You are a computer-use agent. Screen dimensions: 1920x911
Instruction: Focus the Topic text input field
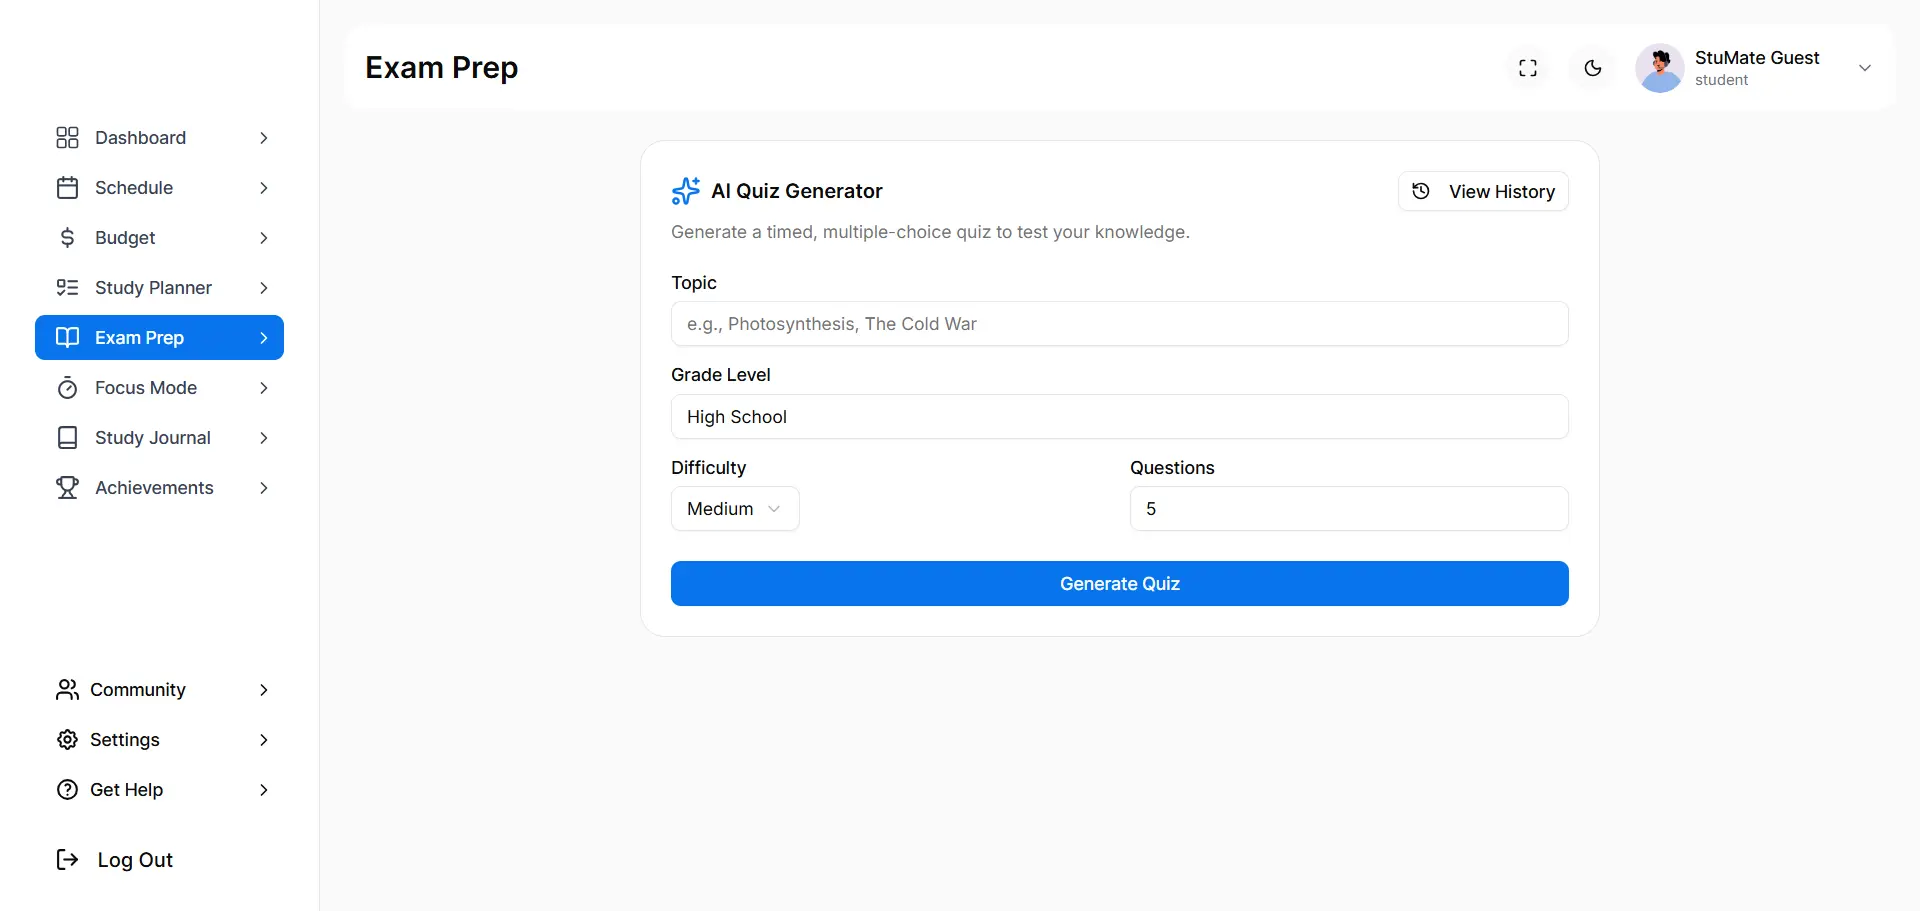point(1119,324)
